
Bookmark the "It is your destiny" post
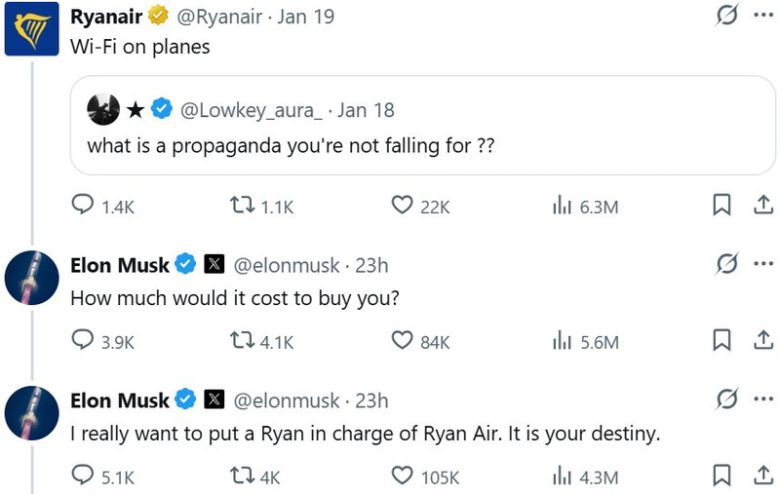coord(721,477)
